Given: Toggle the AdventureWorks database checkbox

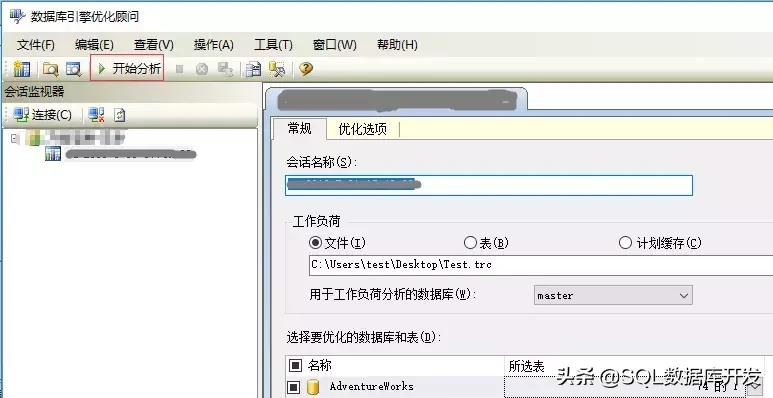Looking at the screenshot, I should [293, 387].
